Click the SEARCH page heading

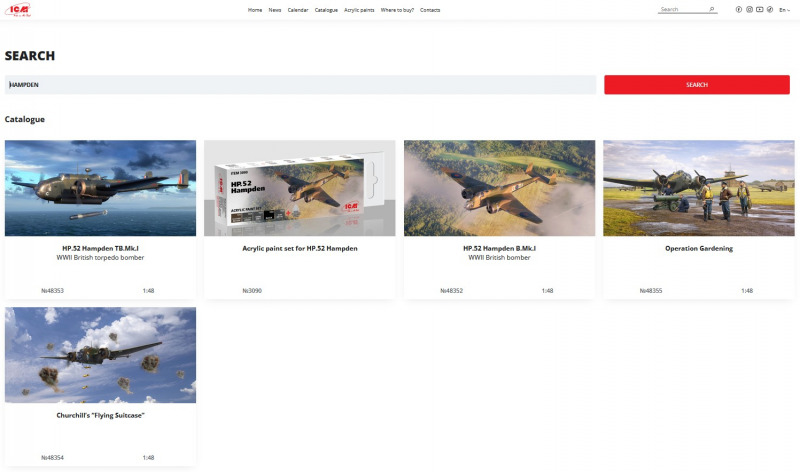coord(30,56)
